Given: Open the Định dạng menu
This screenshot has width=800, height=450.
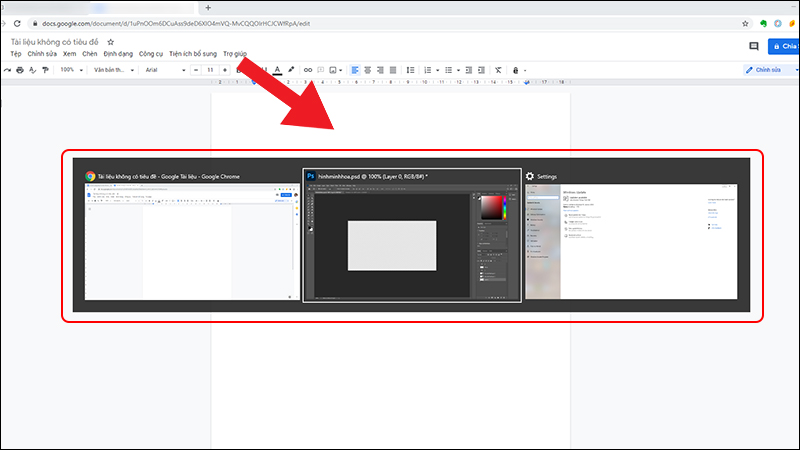Looking at the screenshot, I should click(x=116, y=53).
